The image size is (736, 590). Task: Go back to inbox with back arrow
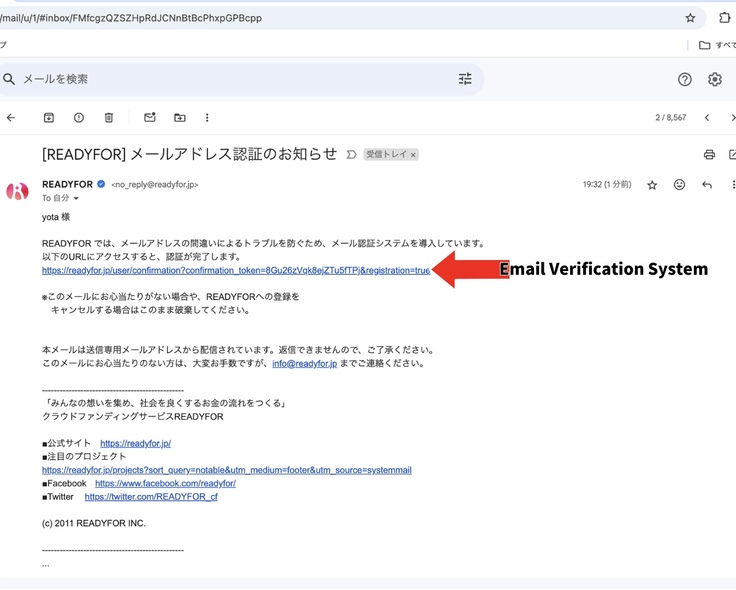(x=11, y=118)
